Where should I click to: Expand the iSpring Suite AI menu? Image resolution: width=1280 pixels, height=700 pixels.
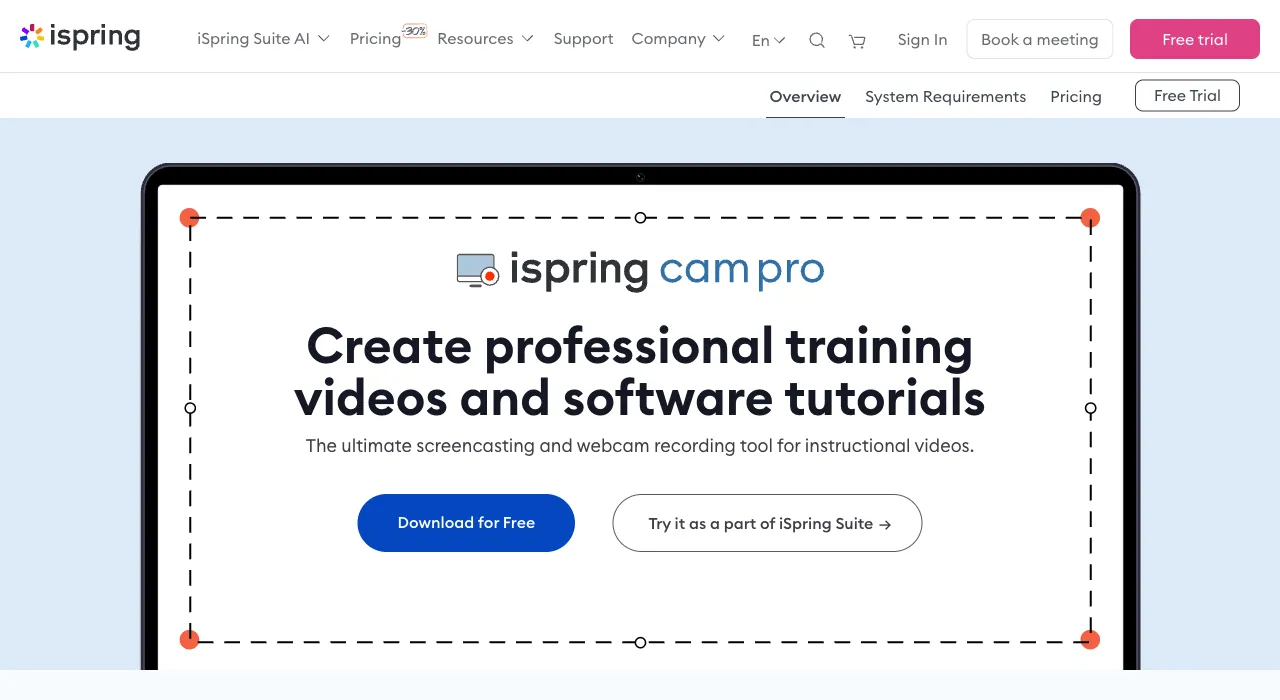coord(263,39)
